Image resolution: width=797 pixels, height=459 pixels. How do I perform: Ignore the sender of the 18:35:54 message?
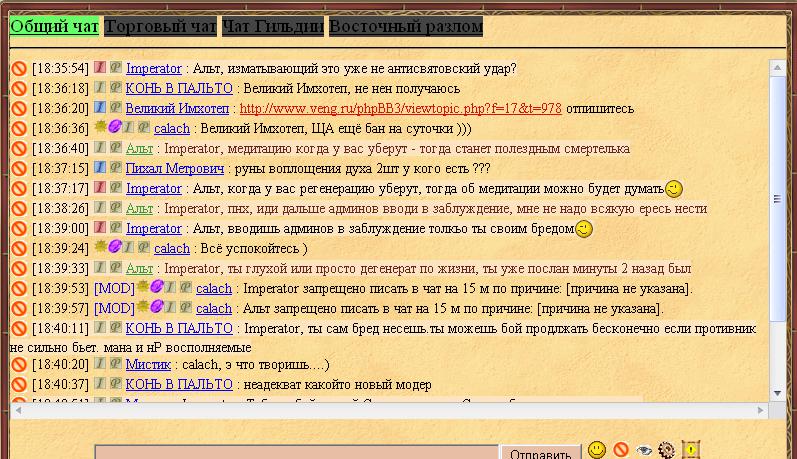click(x=19, y=69)
